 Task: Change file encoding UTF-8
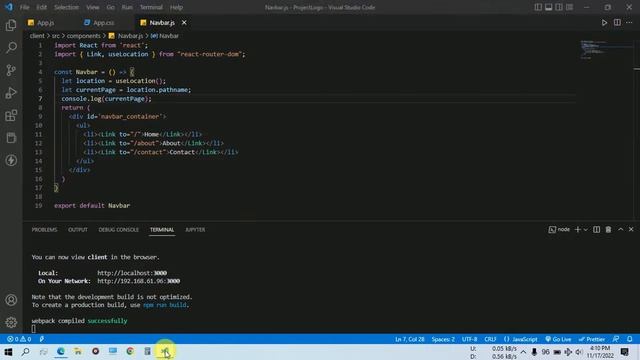tap(469, 339)
